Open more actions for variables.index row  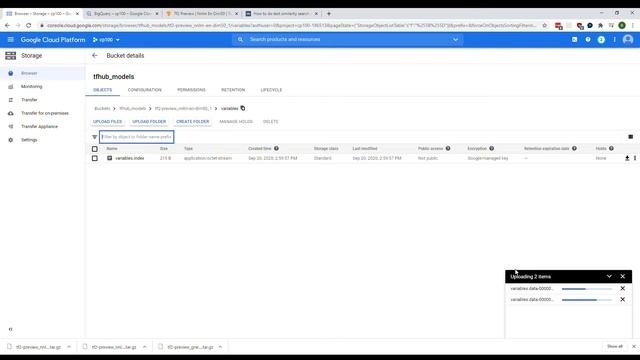click(x=635, y=158)
